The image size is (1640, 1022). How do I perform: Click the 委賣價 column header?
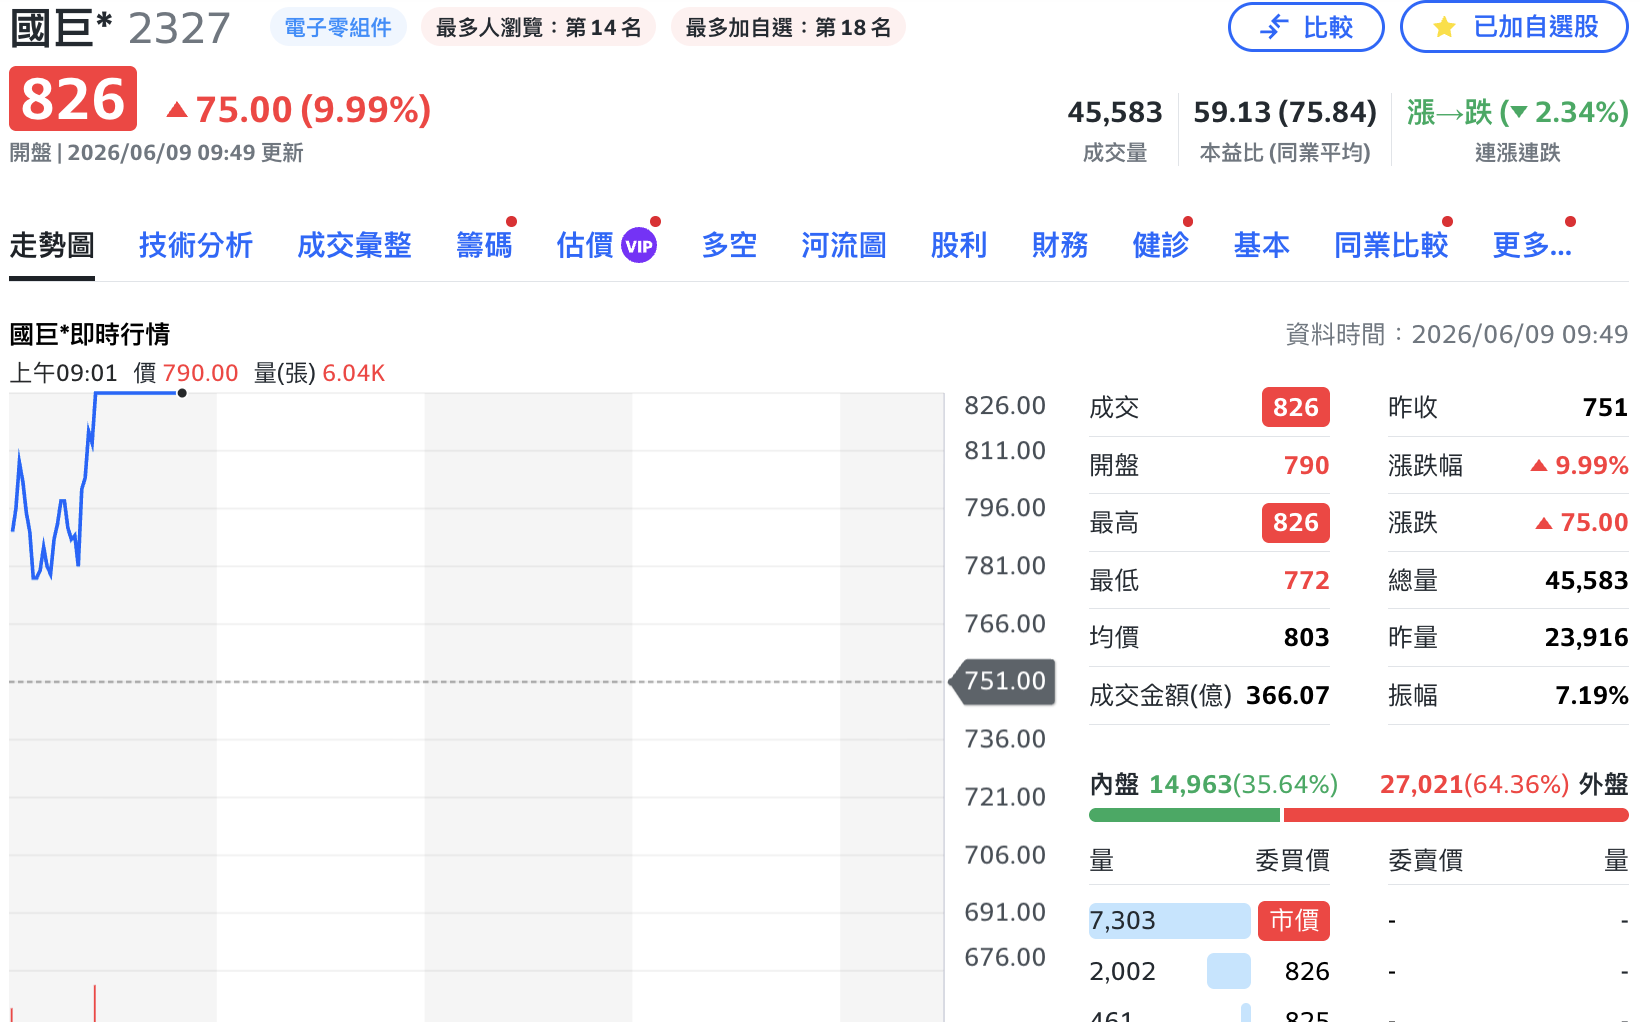(x=1425, y=860)
